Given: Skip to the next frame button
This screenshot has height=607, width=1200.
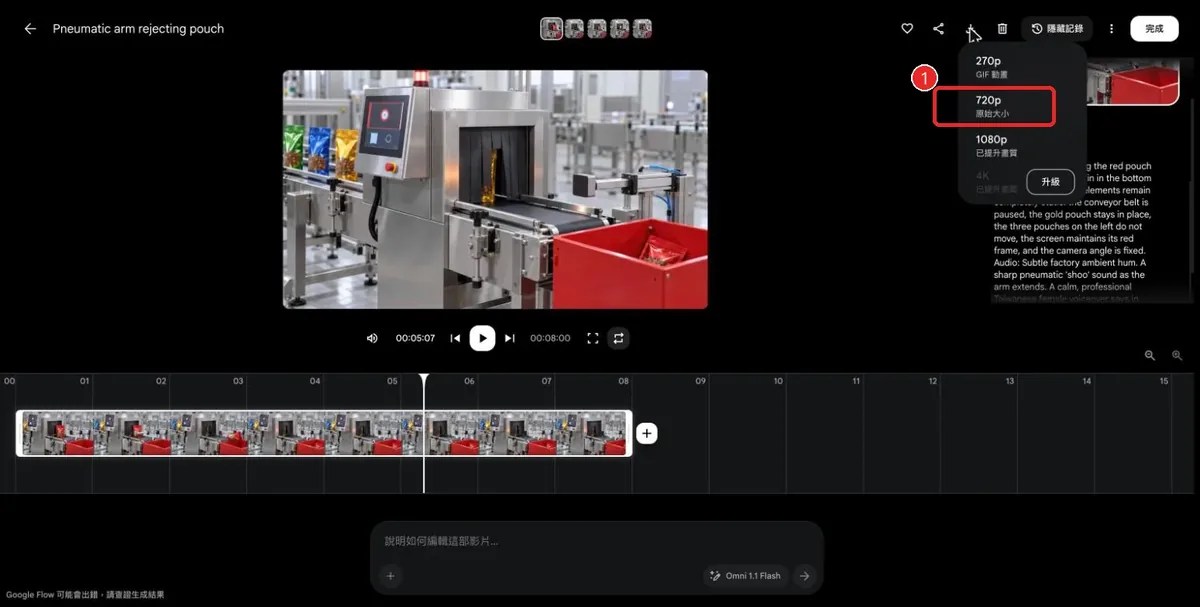Looking at the screenshot, I should pos(509,338).
